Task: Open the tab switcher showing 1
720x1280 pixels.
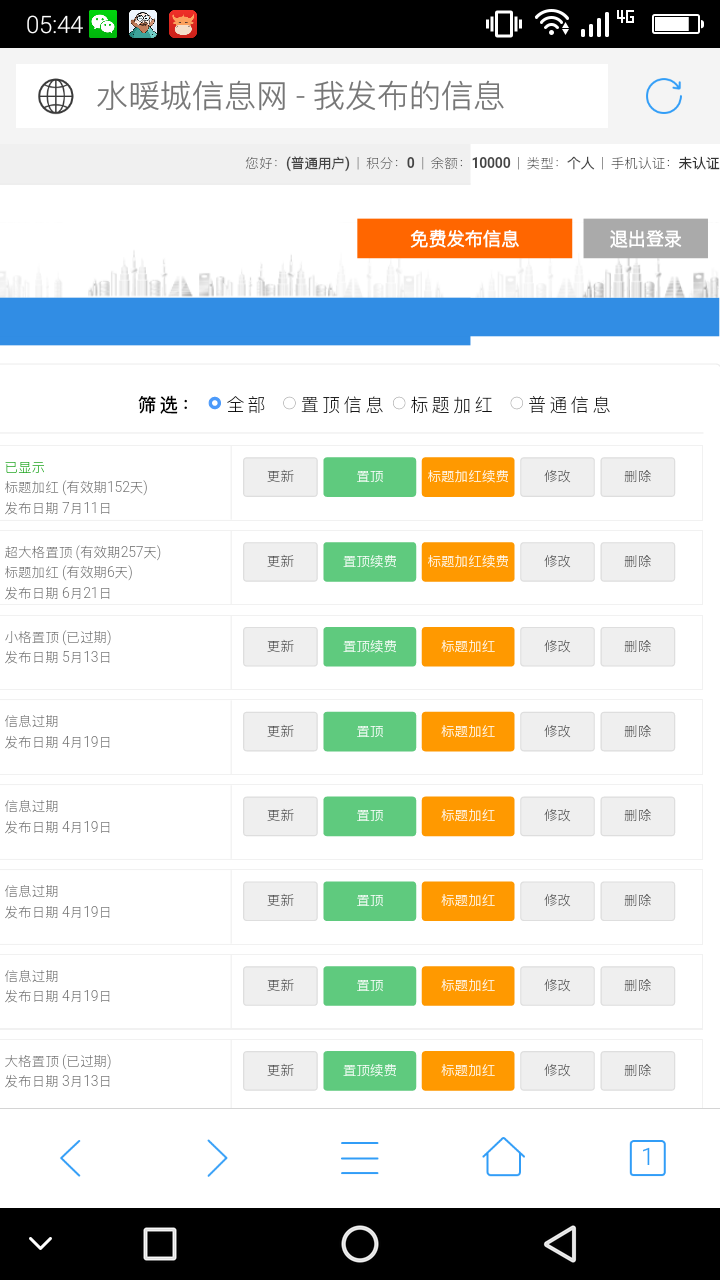Action: tap(647, 1158)
